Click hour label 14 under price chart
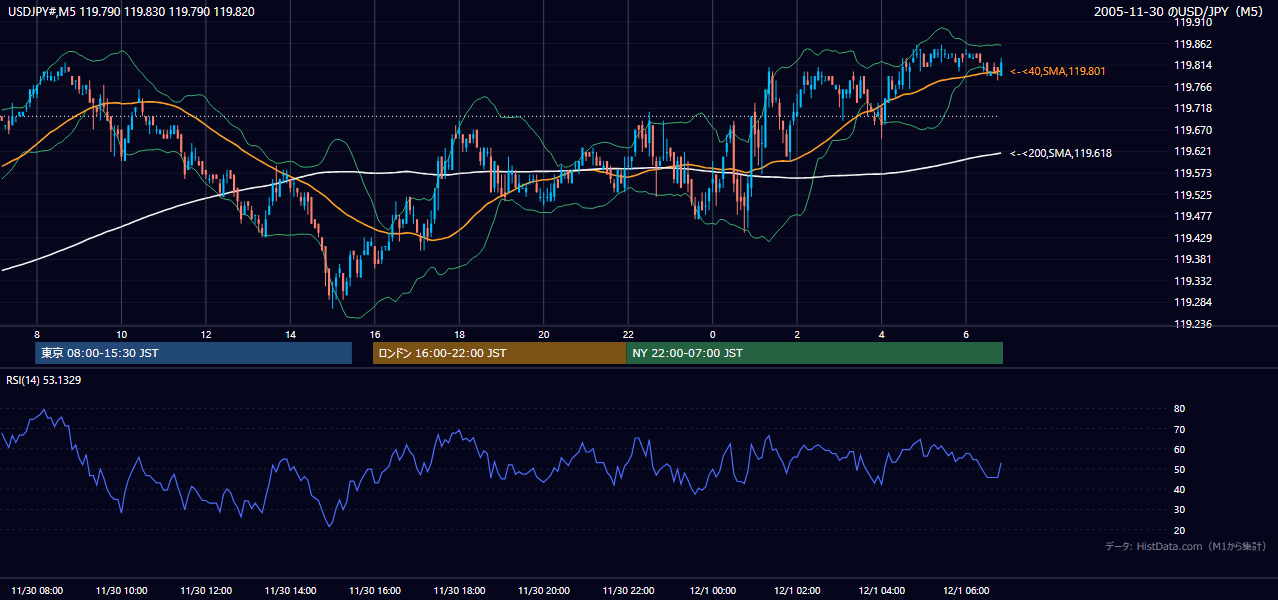Screen dimensions: 1278x600 tap(290, 334)
